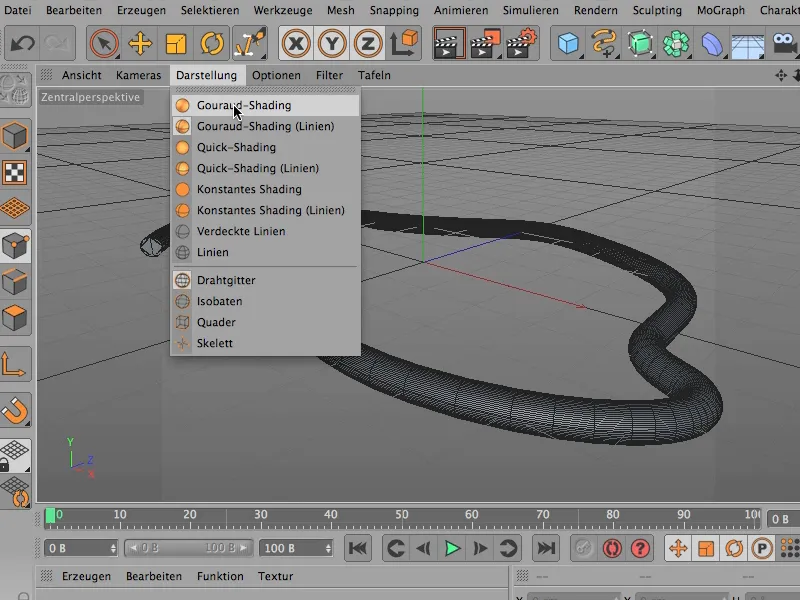Choose Quick-Shading display mode
This screenshot has height=600, width=800.
click(265, 147)
